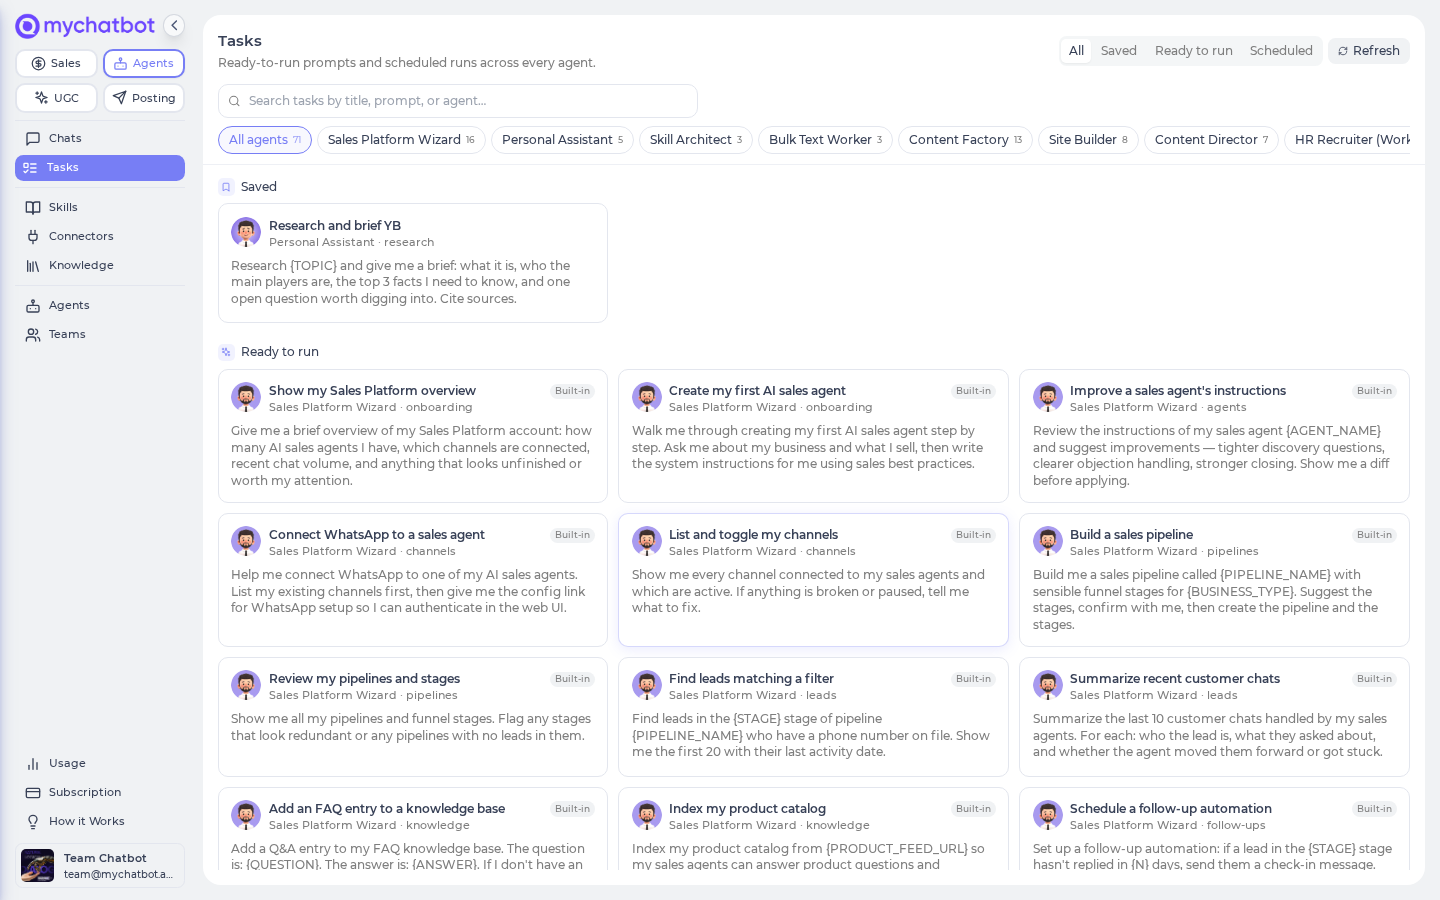Open Add an FAQ entry task
The width and height of the screenshot is (1440, 900).
pyautogui.click(x=413, y=830)
